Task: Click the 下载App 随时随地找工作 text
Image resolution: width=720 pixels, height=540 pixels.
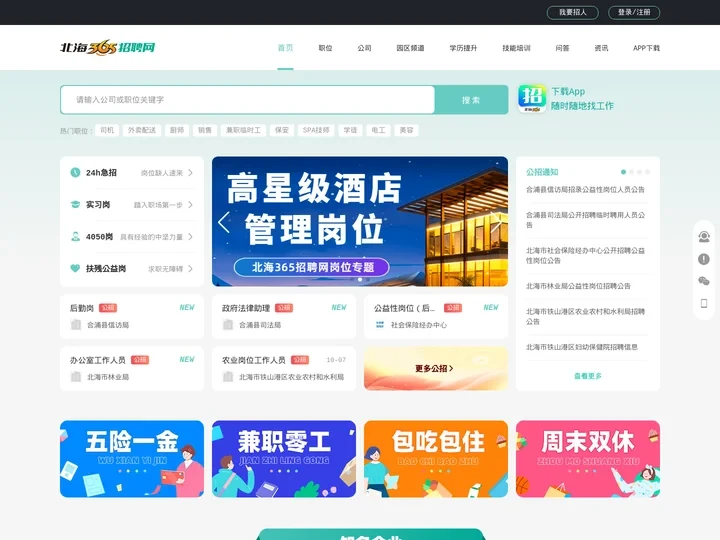Action: coord(582,99)
